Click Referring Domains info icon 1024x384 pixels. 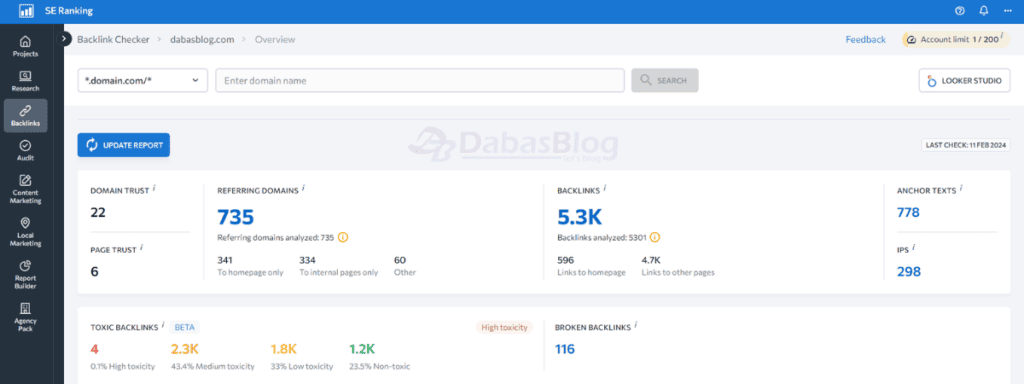click(x=304, y=188)
